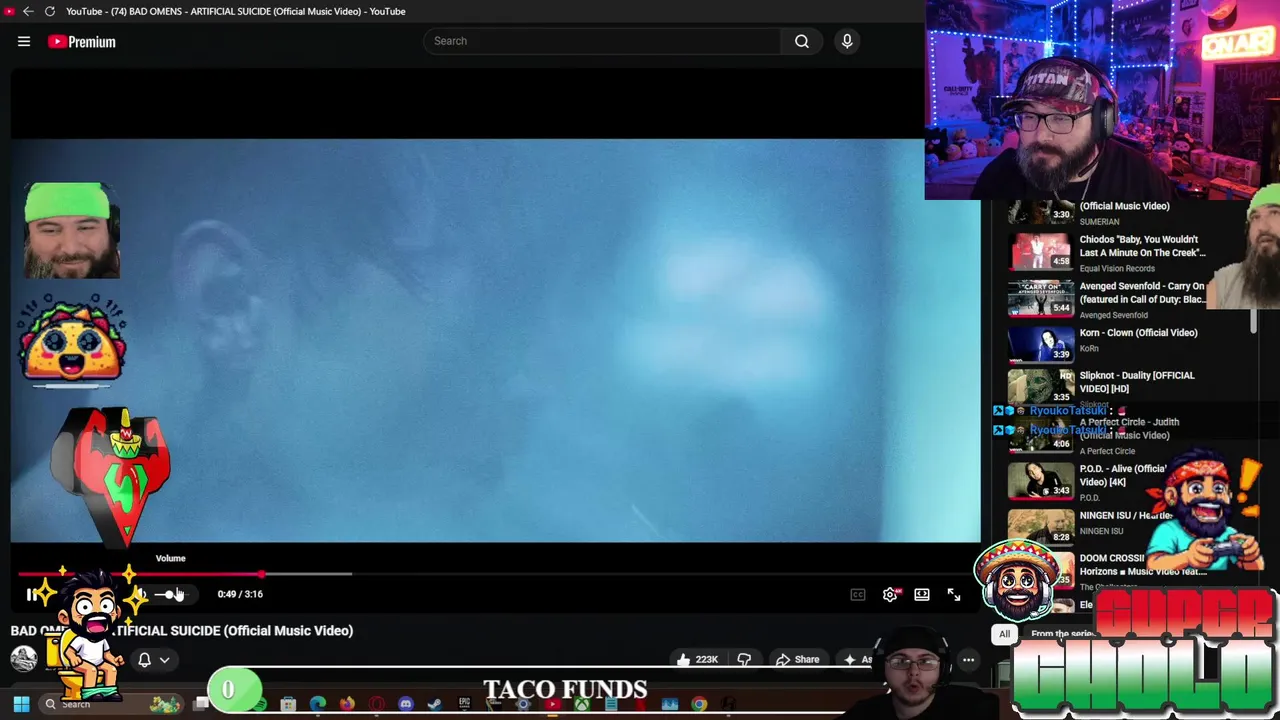Open the player settings gear

pos(890,595)
